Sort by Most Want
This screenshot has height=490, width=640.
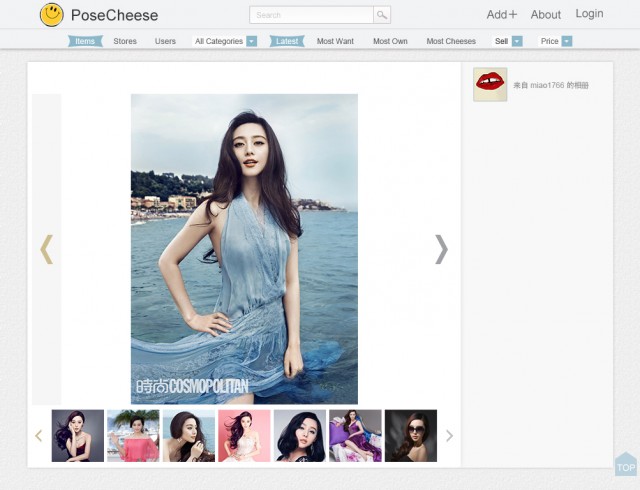(335, 41)
